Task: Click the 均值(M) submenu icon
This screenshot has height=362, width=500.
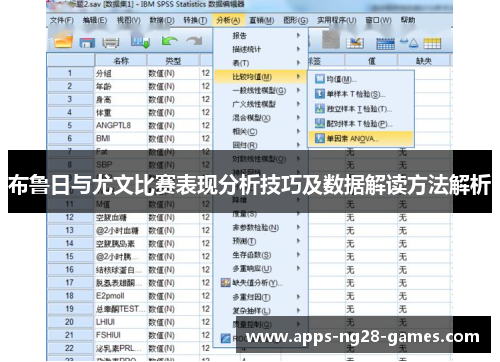Action: (319, 79)
